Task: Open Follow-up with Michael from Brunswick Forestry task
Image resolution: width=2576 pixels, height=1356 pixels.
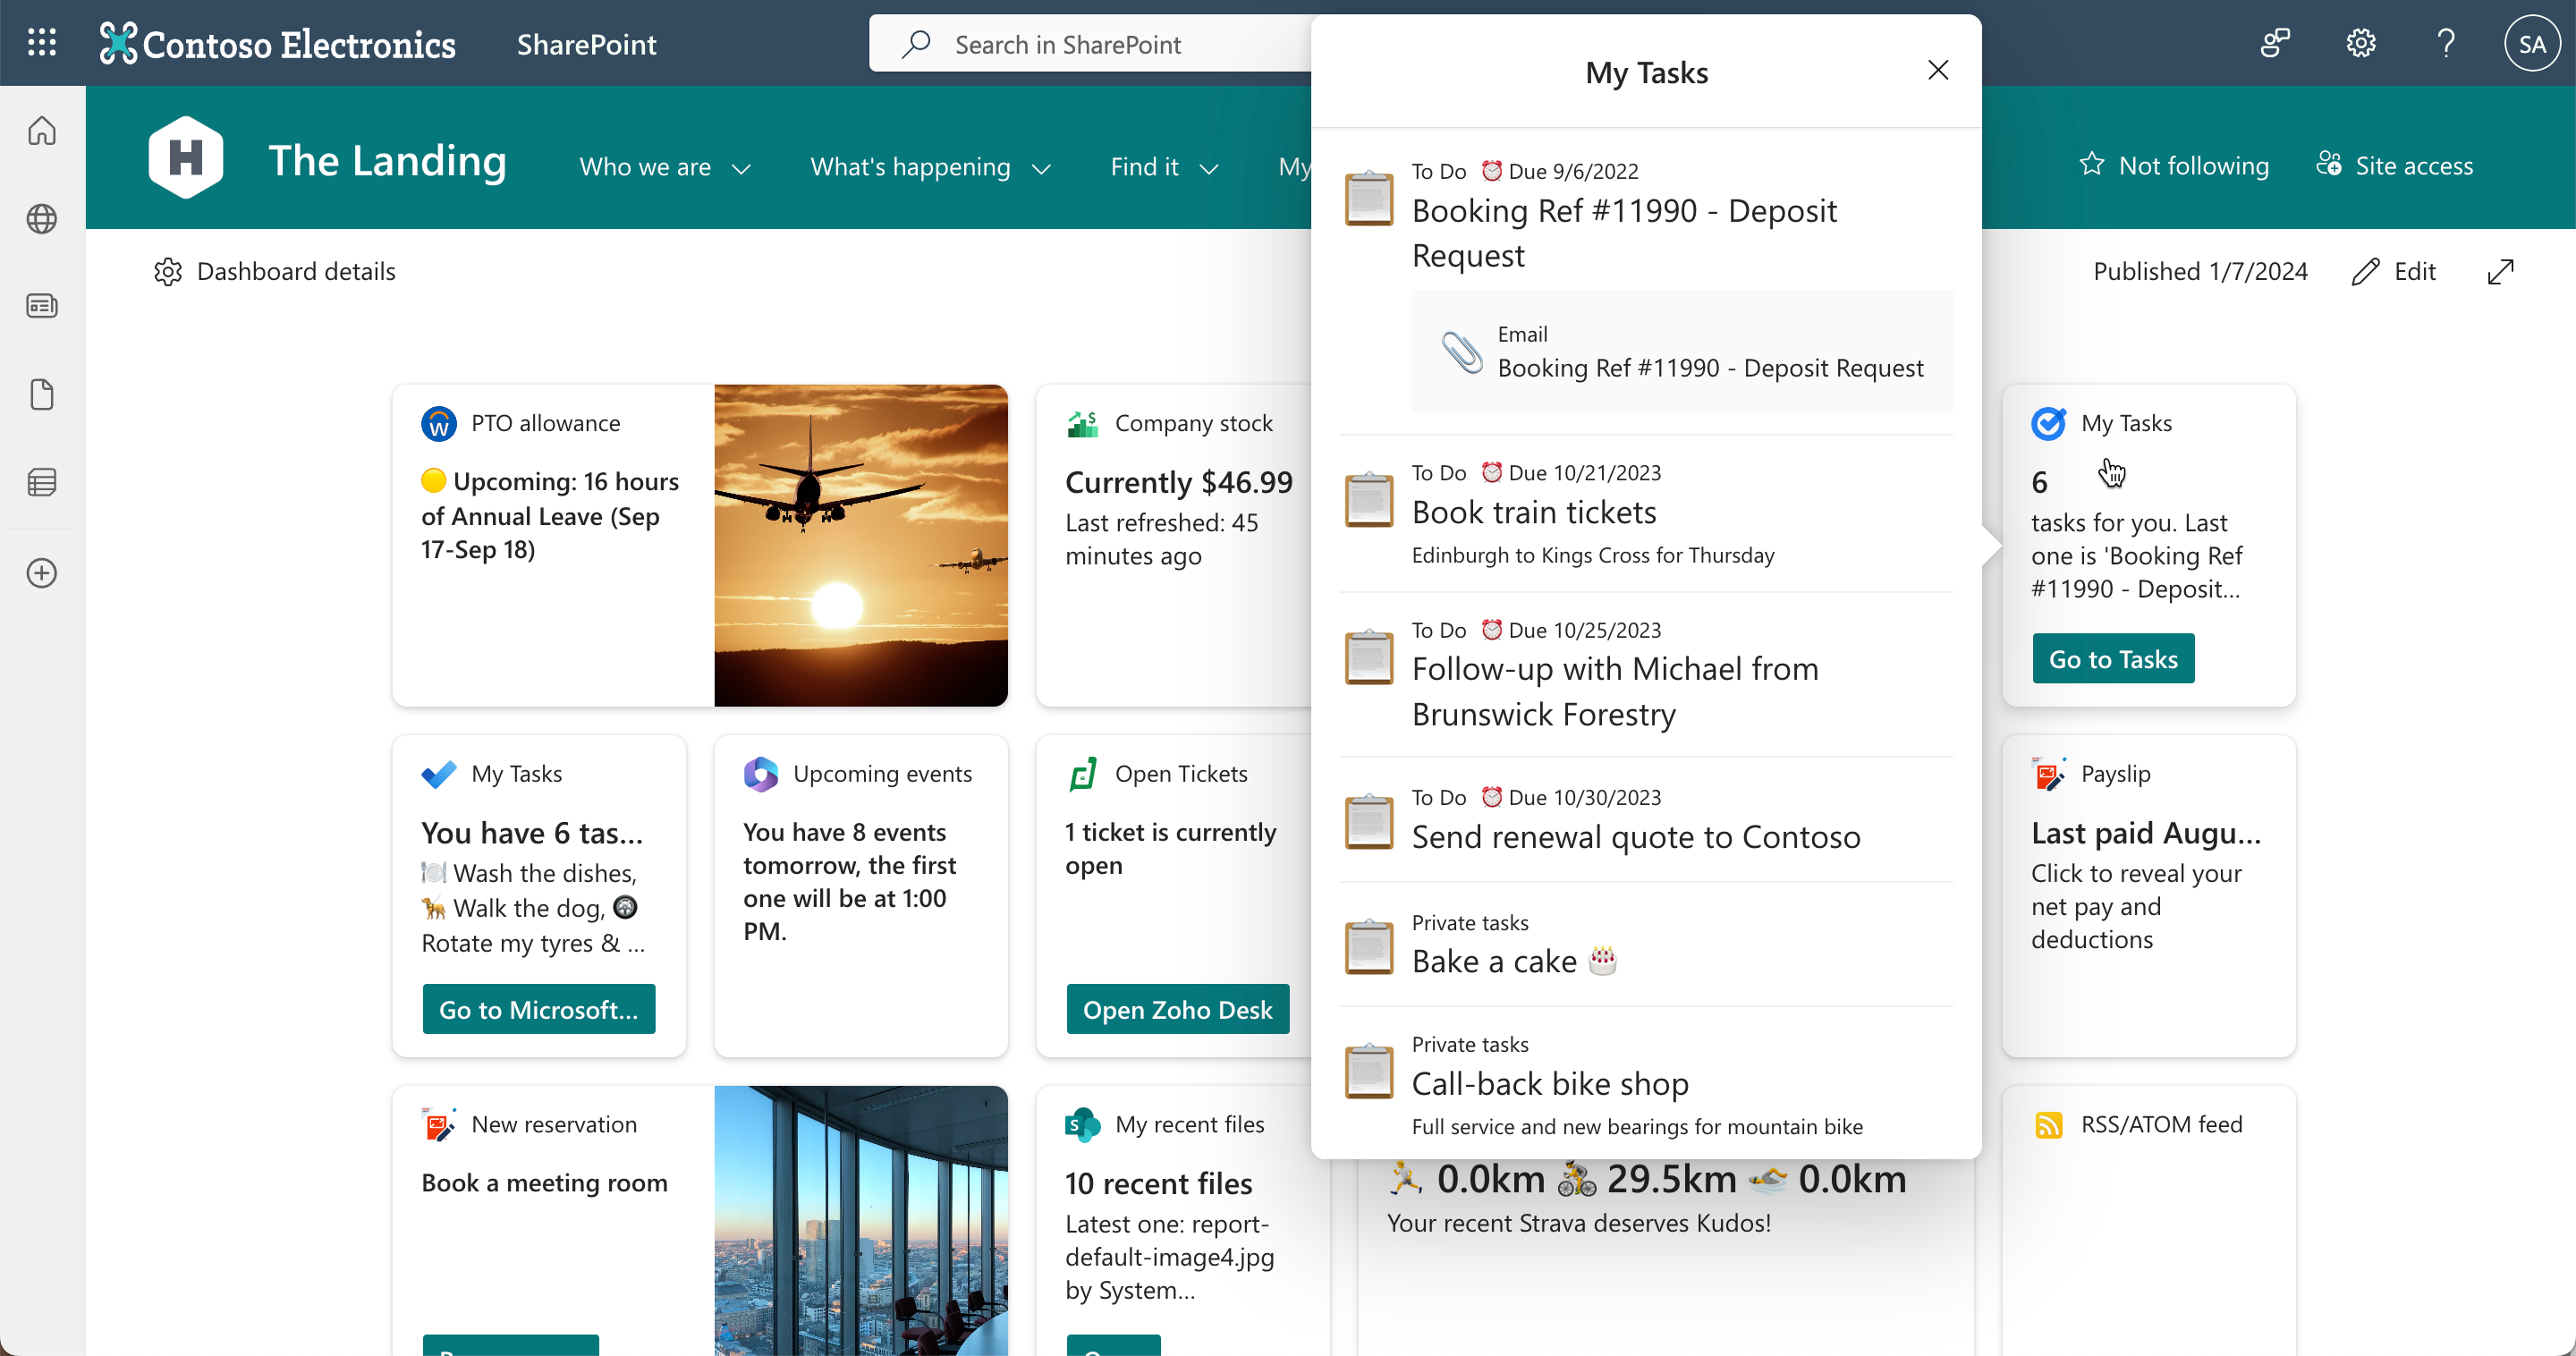Action: [1646, 675]
